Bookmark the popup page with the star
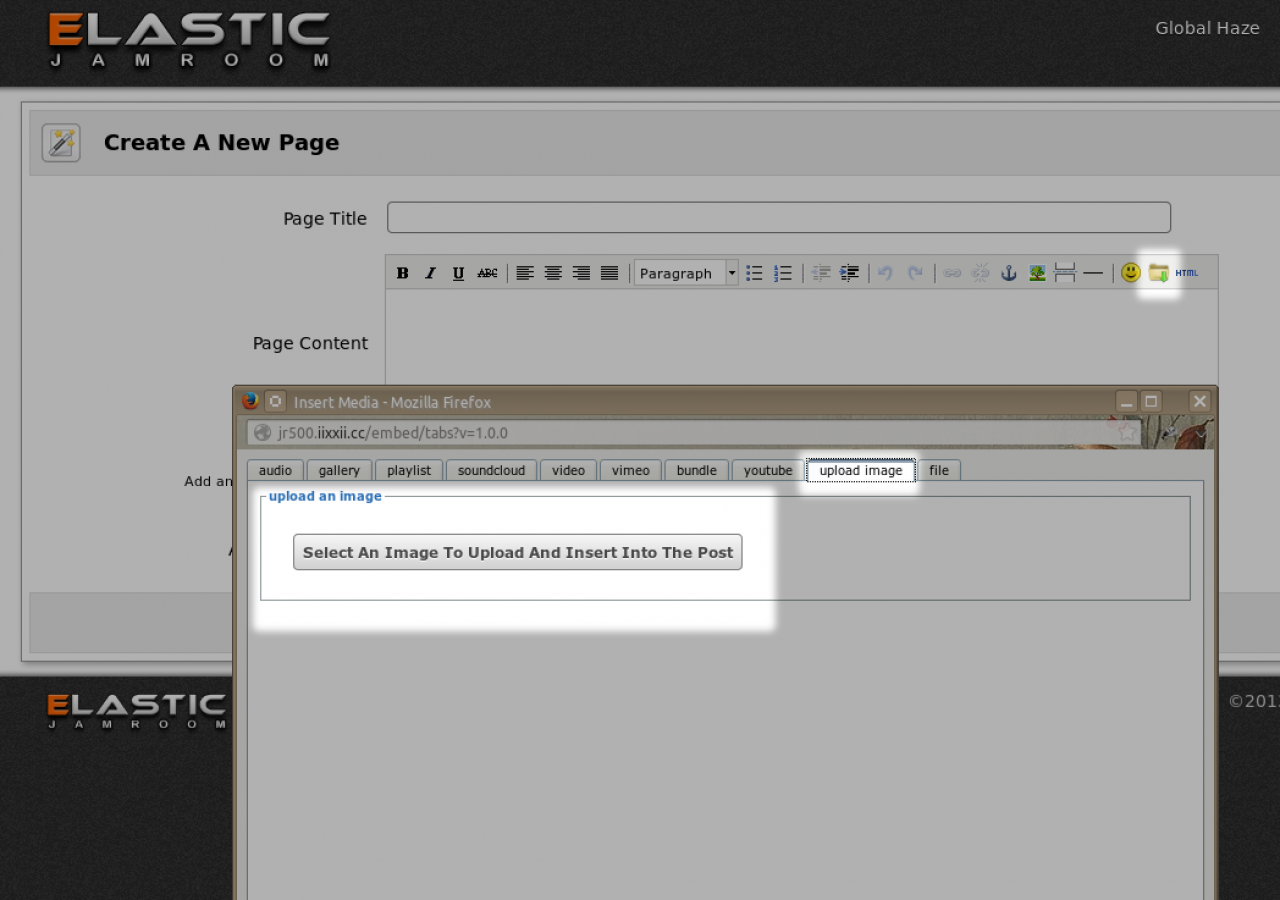1280x900 pixels. pos(1127,433)
